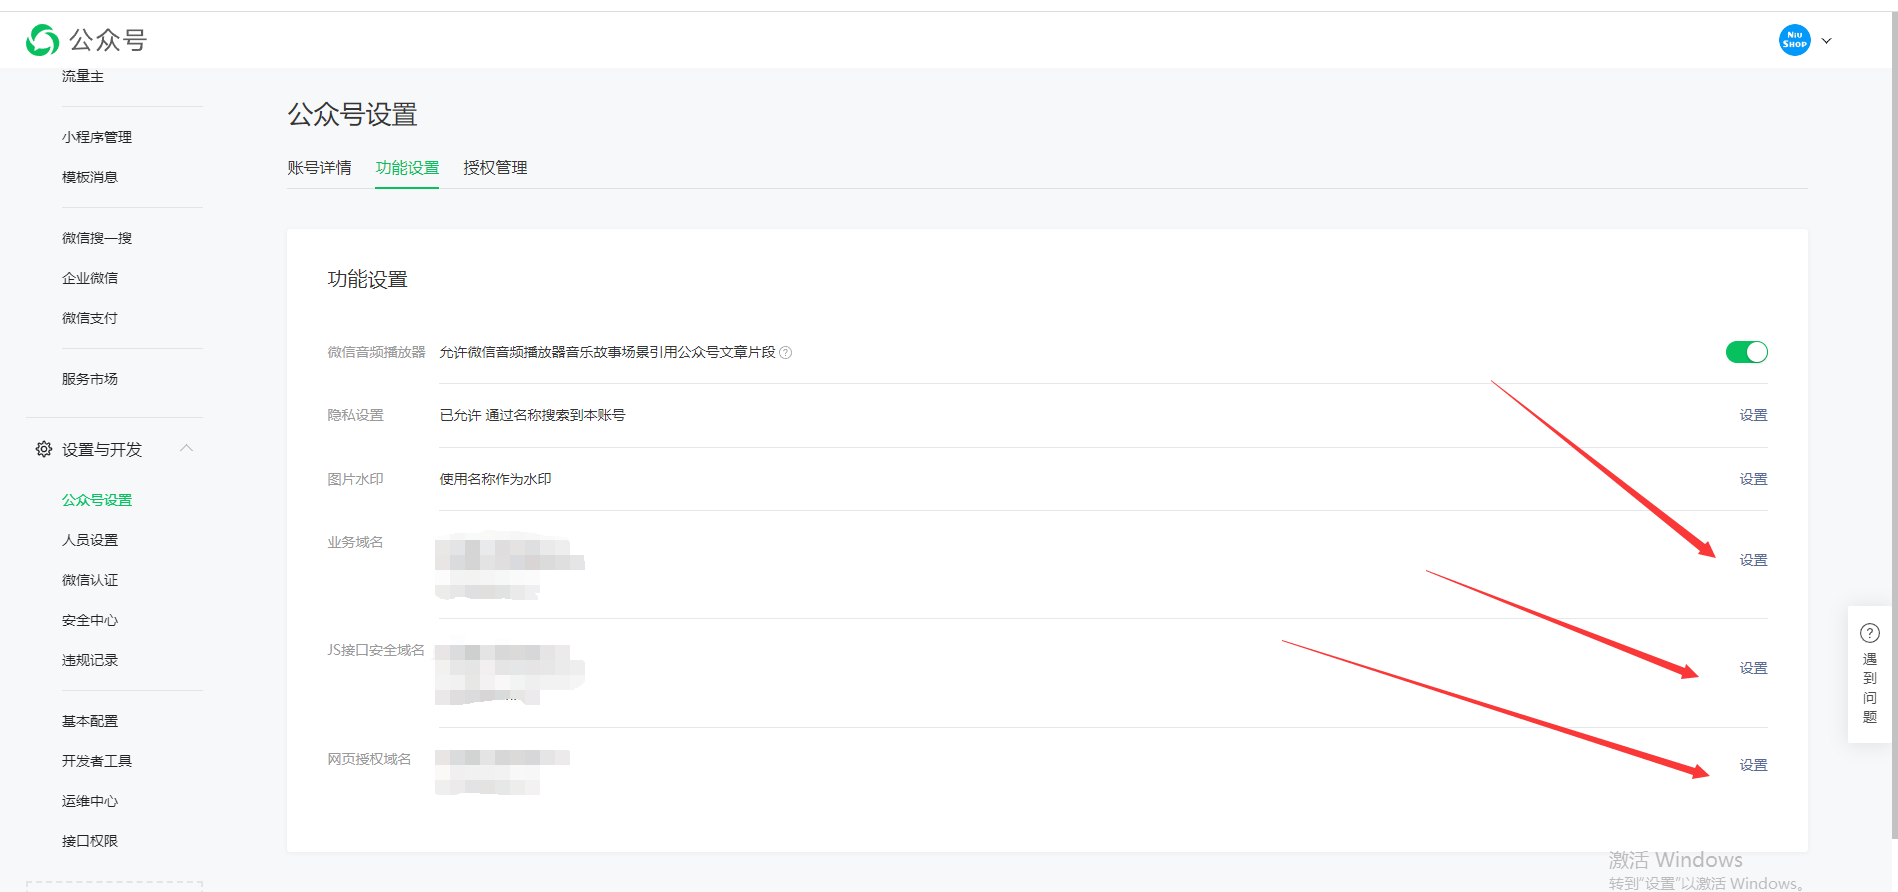Open 基本配置 in the sidebar
Viewport: 1898px width, 892px height.
(90, 721)
